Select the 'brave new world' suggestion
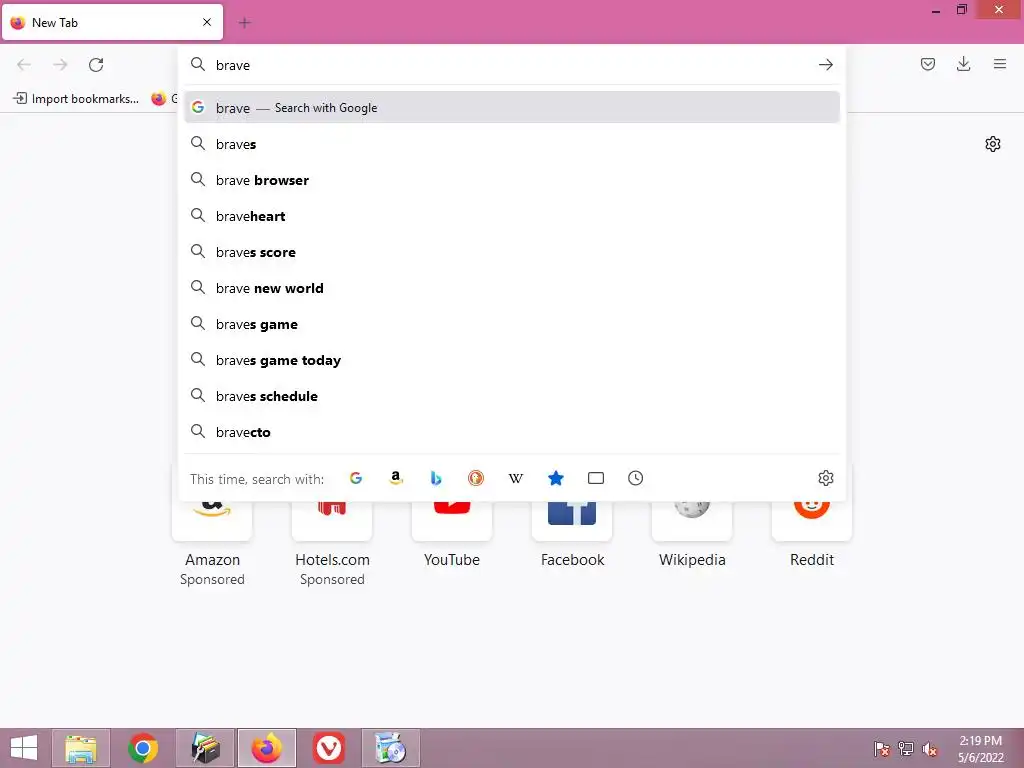This screenshot has height=768, width=1024. (x=512, y=287)
